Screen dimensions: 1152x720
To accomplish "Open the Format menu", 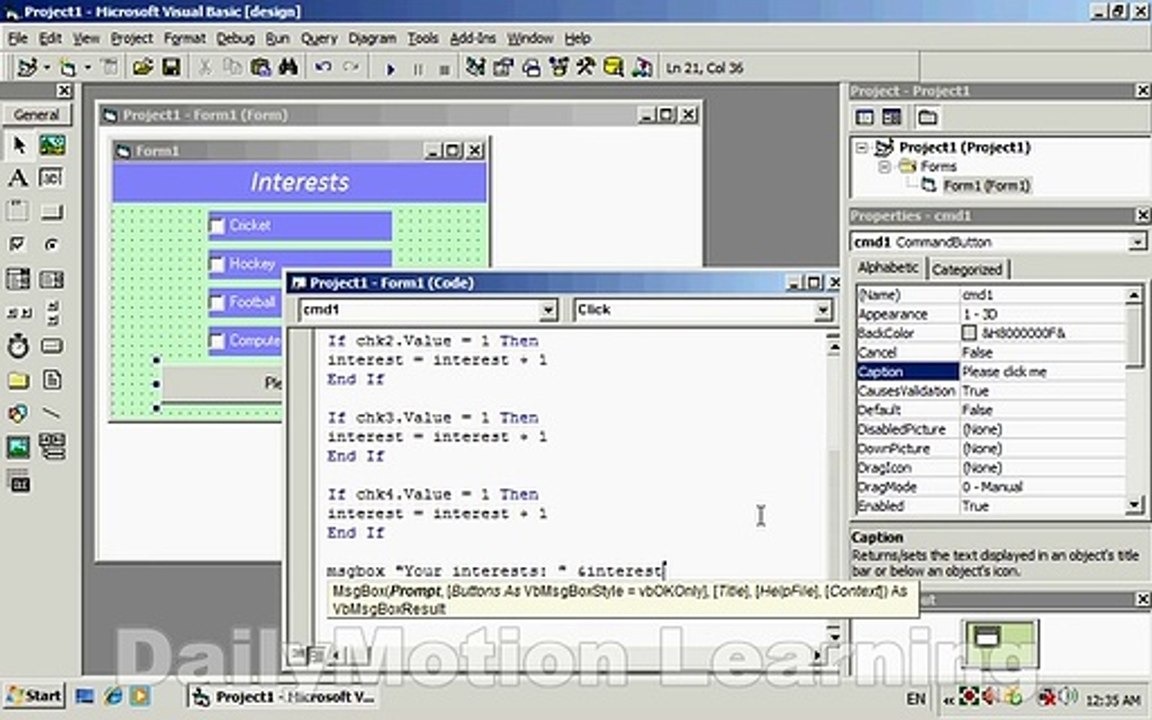I will coord(184,38).
